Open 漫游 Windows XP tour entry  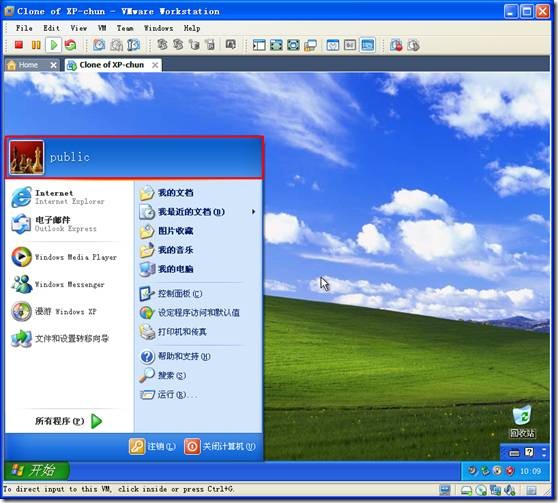click(x=69, y=311)
